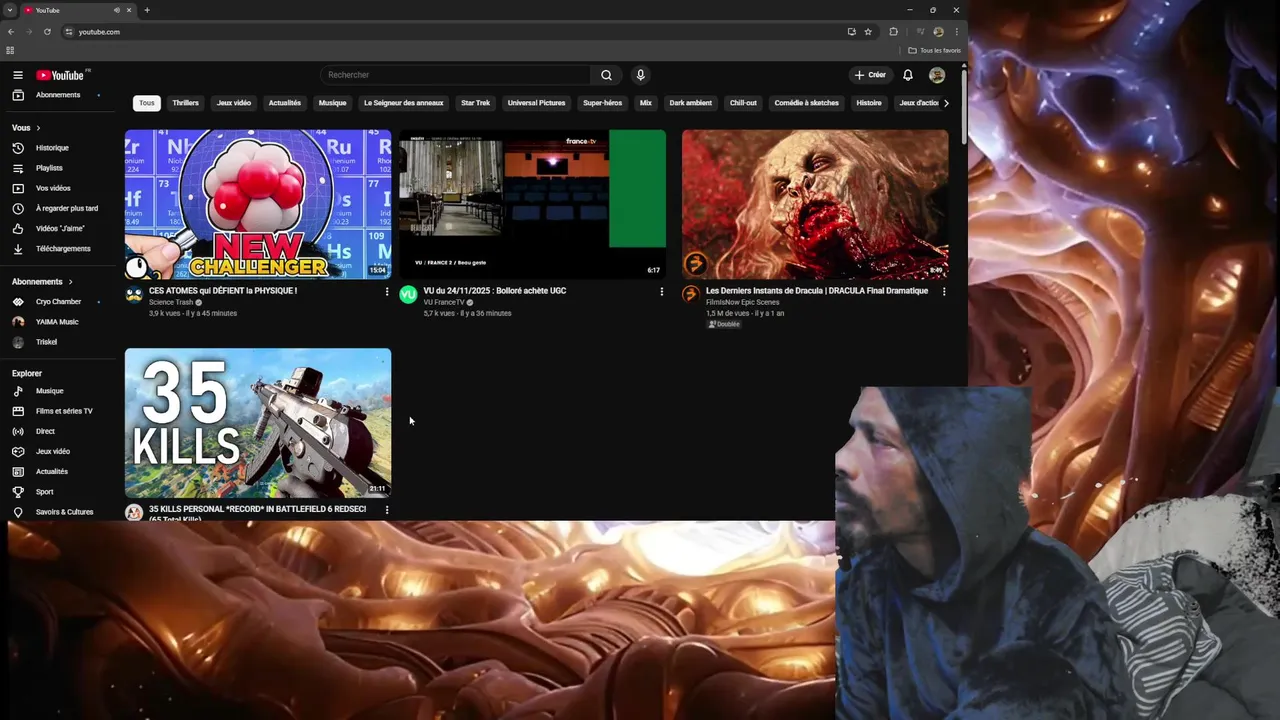The height and width of the screenshot is (720, 1280).
Task: Open the Dracula video thumbnail
Action: [x=815, y=204]
